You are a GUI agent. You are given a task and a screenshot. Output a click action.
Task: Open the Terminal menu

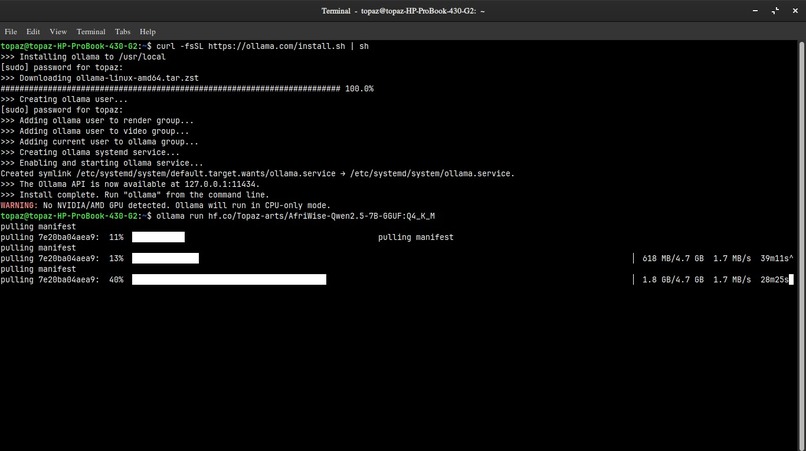point(91,31)
